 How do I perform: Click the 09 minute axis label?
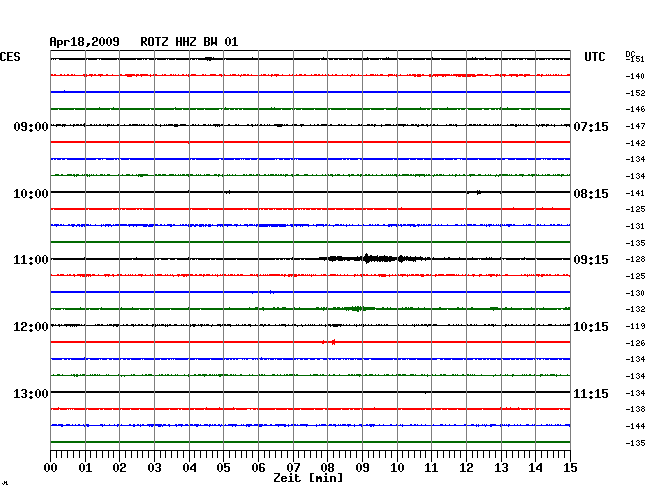tap(362, 468)
